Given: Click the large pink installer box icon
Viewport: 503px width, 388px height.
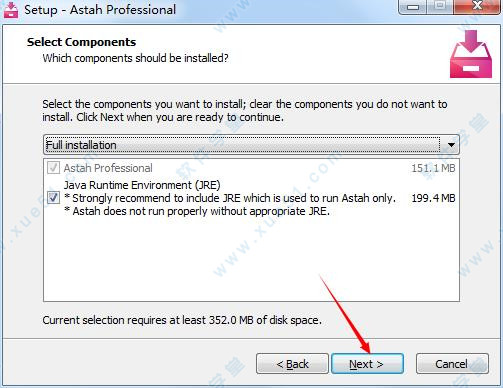Looking at the screenshot, I should pos(471,54).
